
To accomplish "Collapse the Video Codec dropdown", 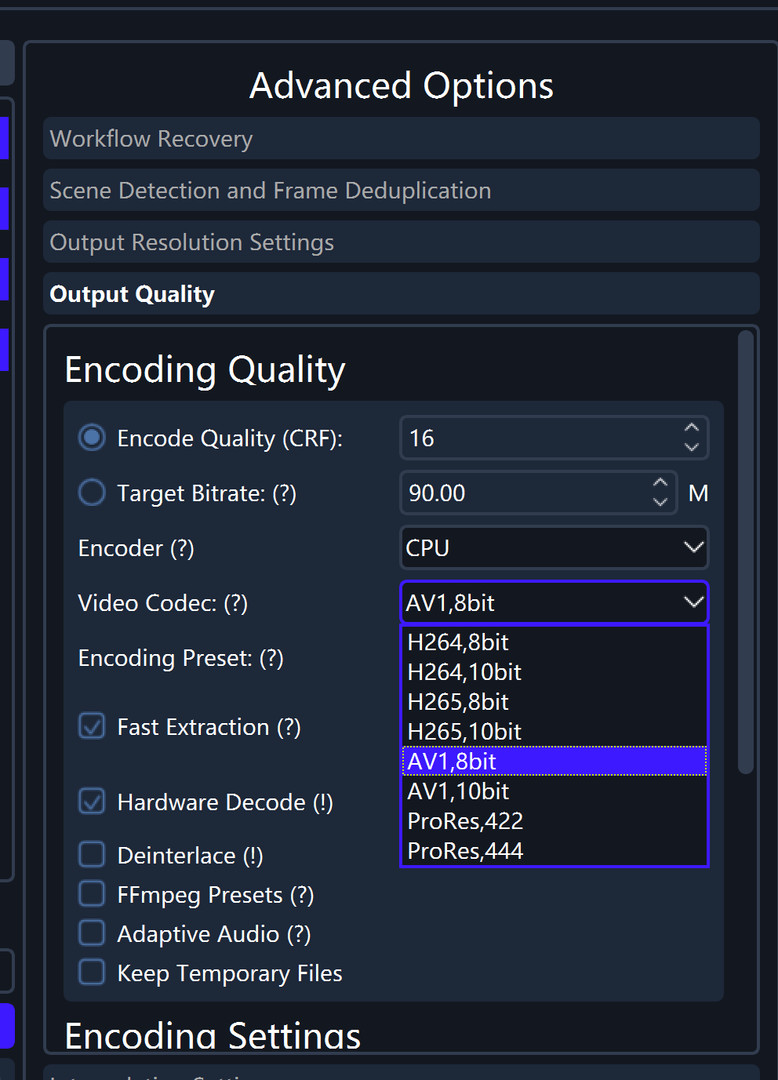I will tap(694, 601).
